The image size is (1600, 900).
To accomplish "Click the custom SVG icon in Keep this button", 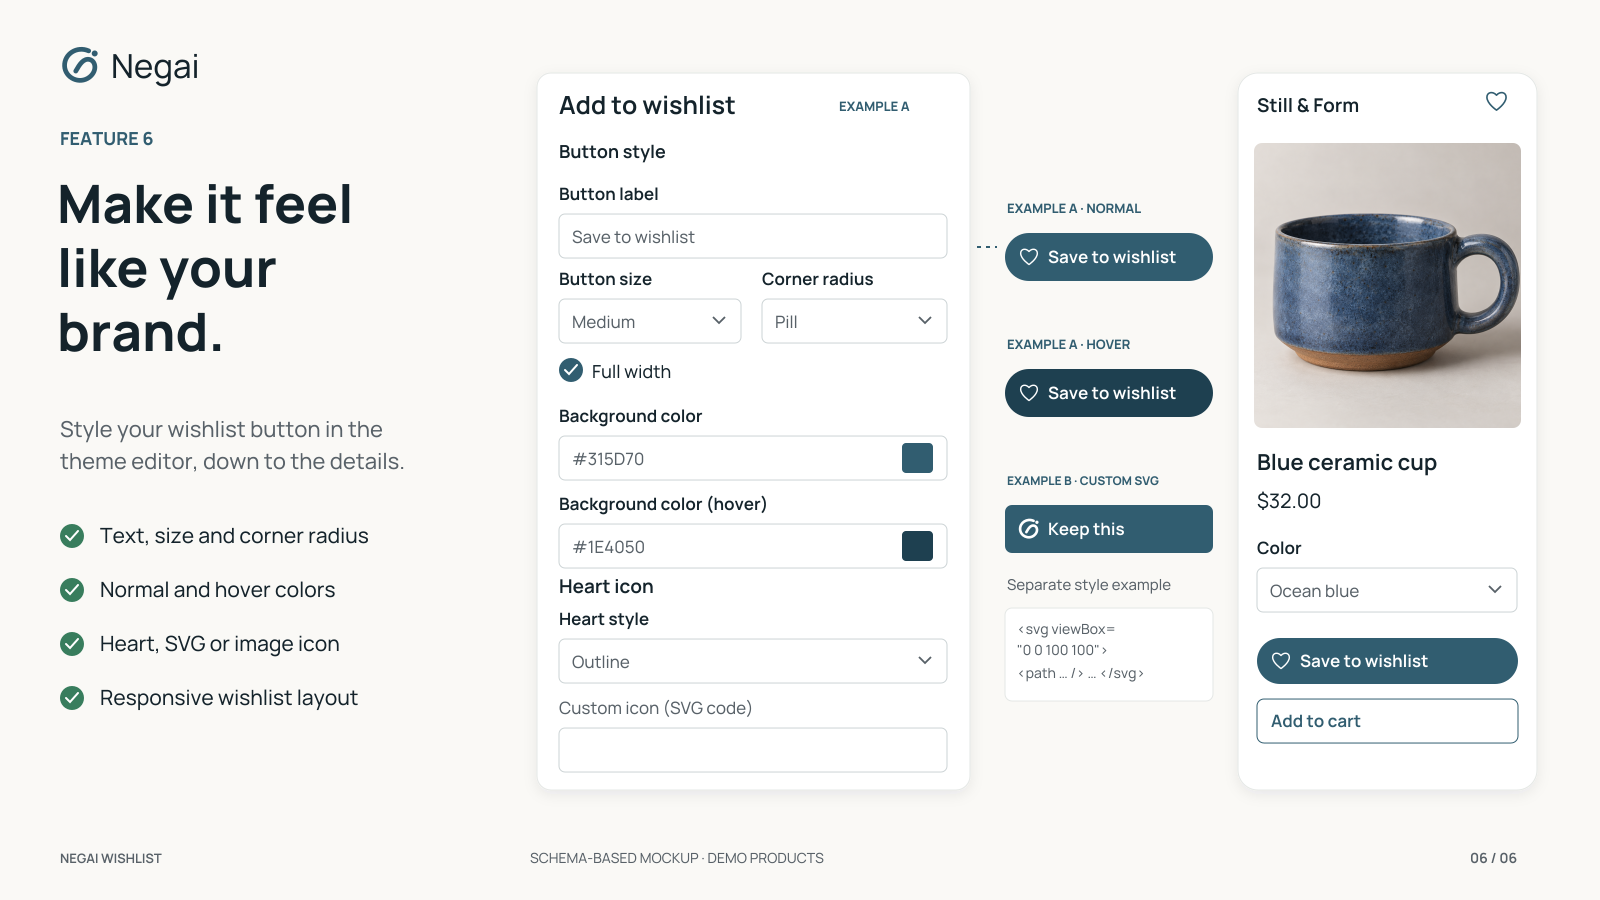I will click(x=1029, y=529).
